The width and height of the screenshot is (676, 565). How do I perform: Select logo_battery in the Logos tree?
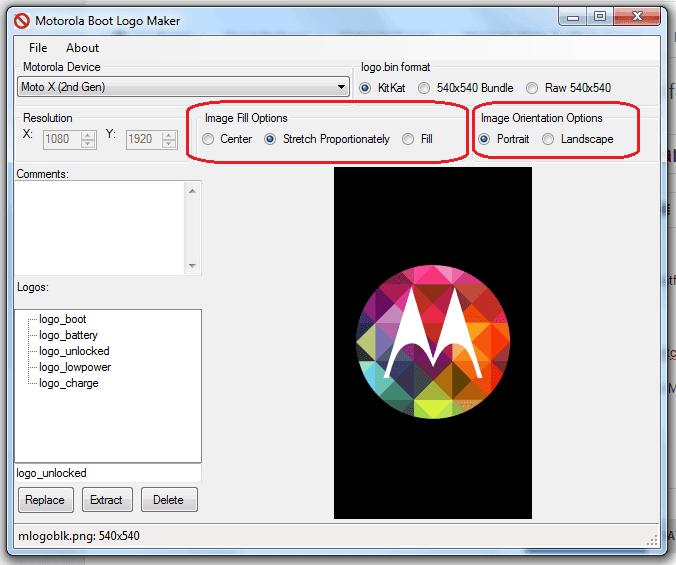(68, 335)
